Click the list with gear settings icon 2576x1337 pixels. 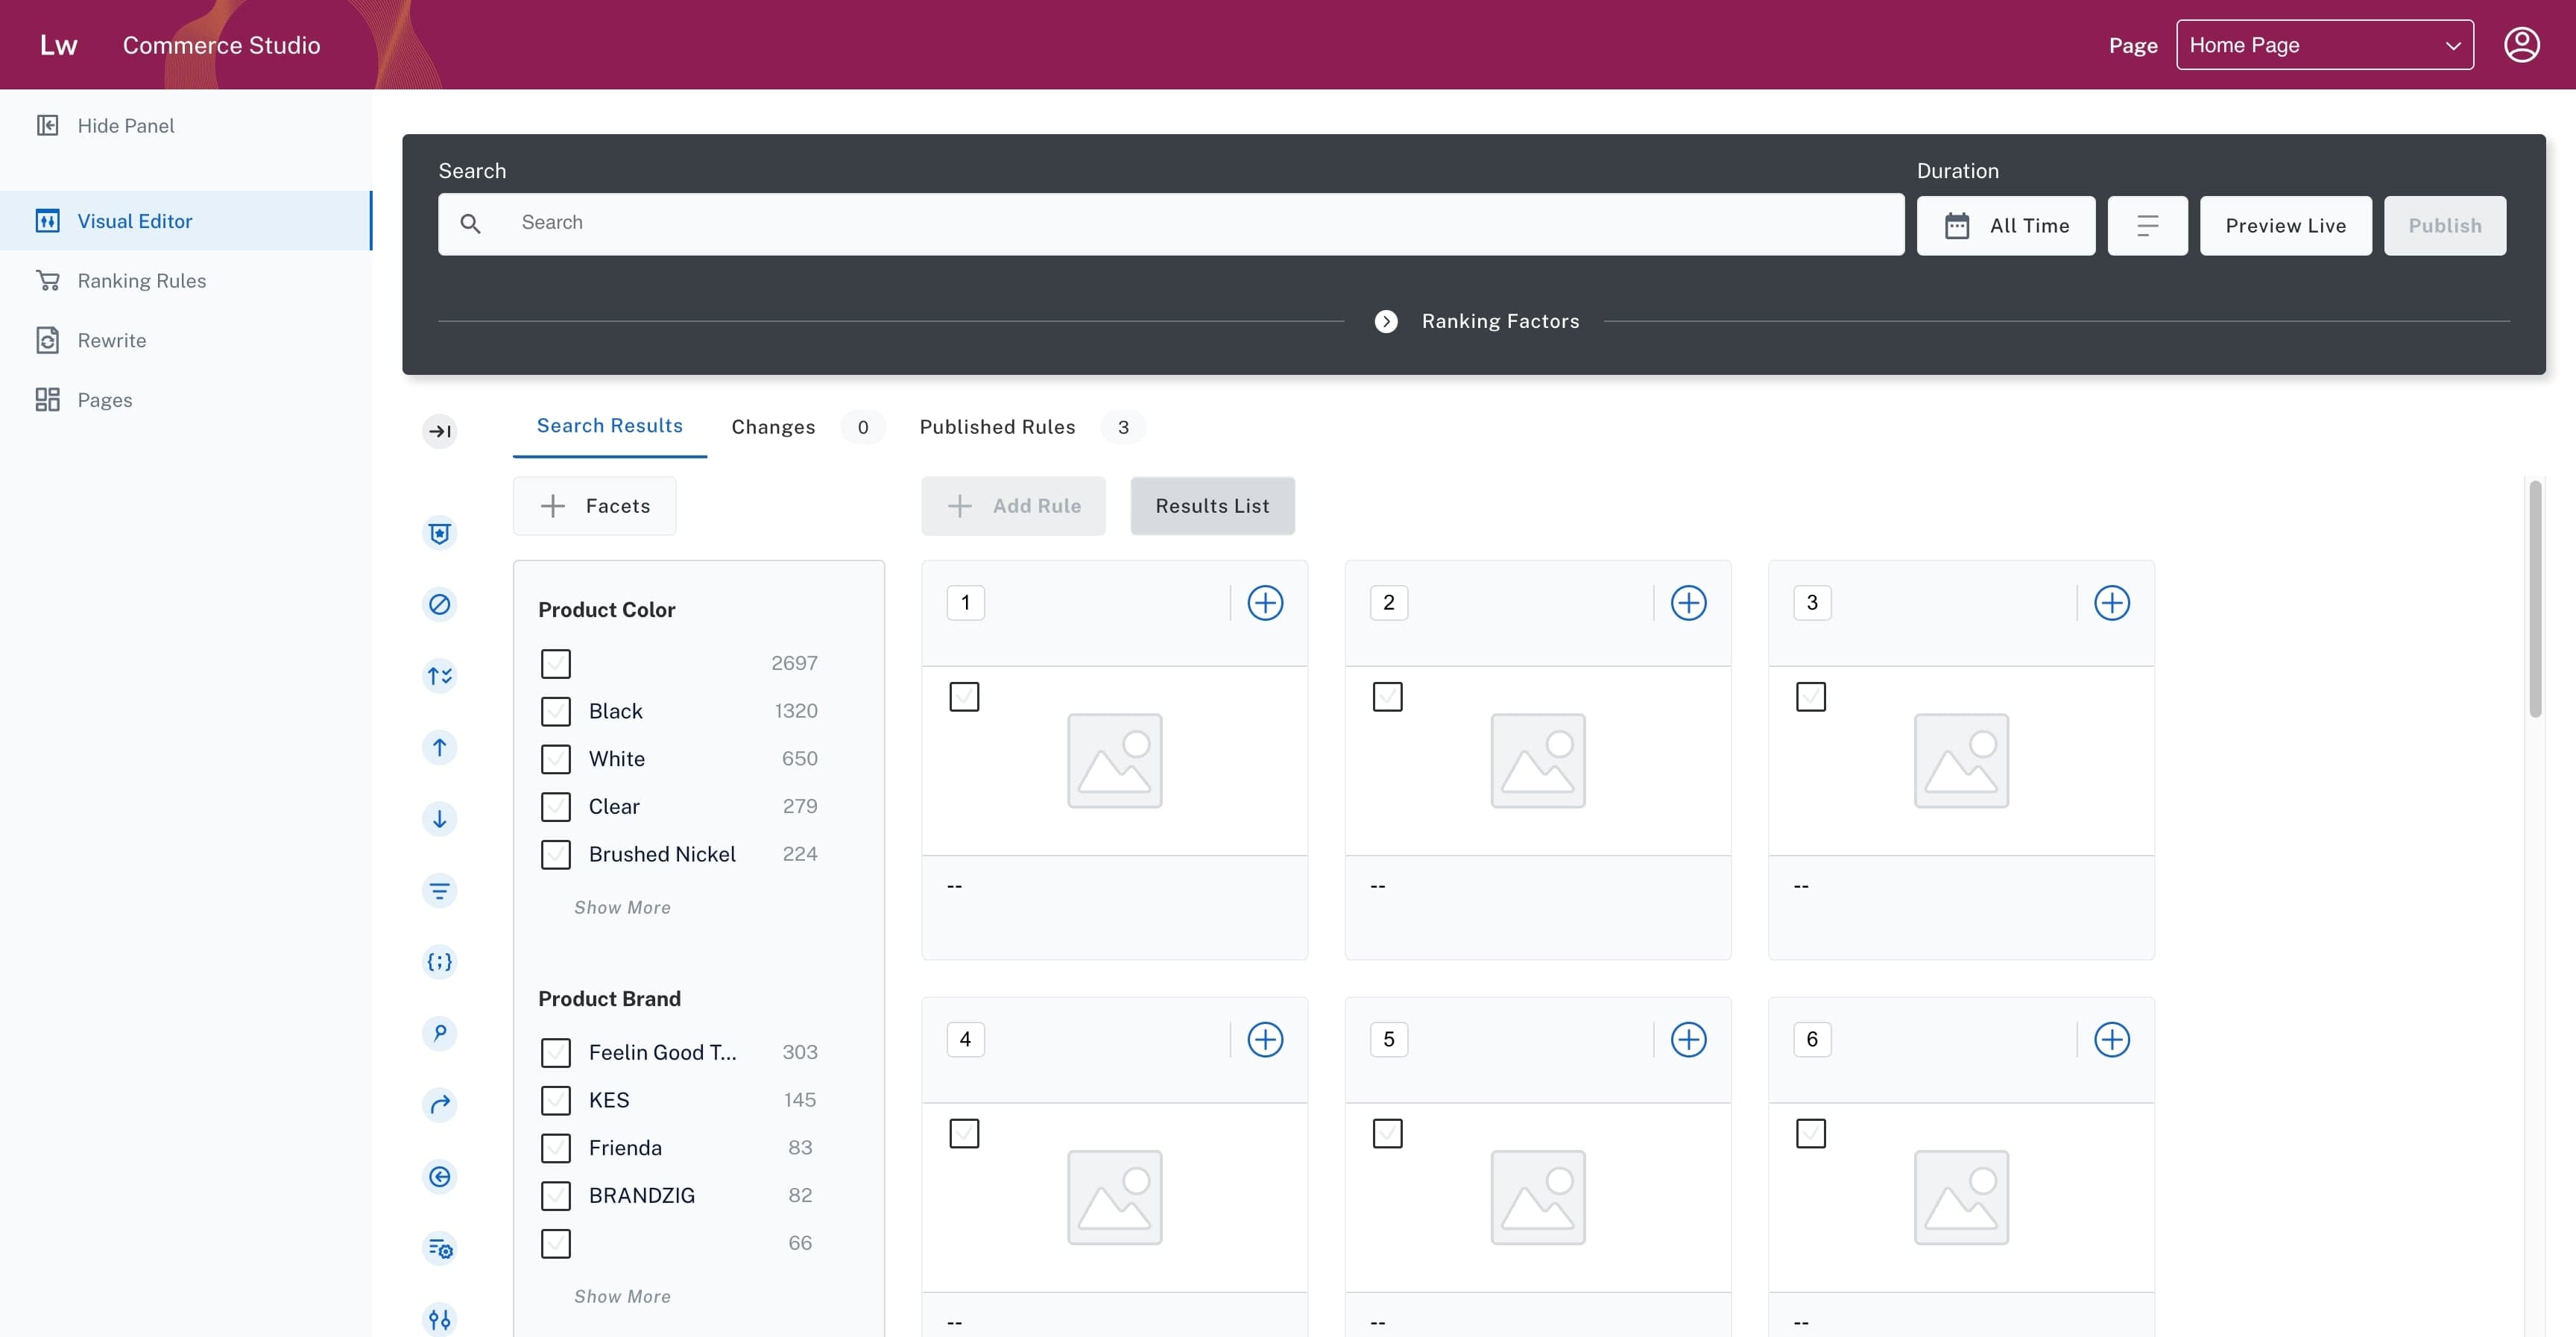439,1248
